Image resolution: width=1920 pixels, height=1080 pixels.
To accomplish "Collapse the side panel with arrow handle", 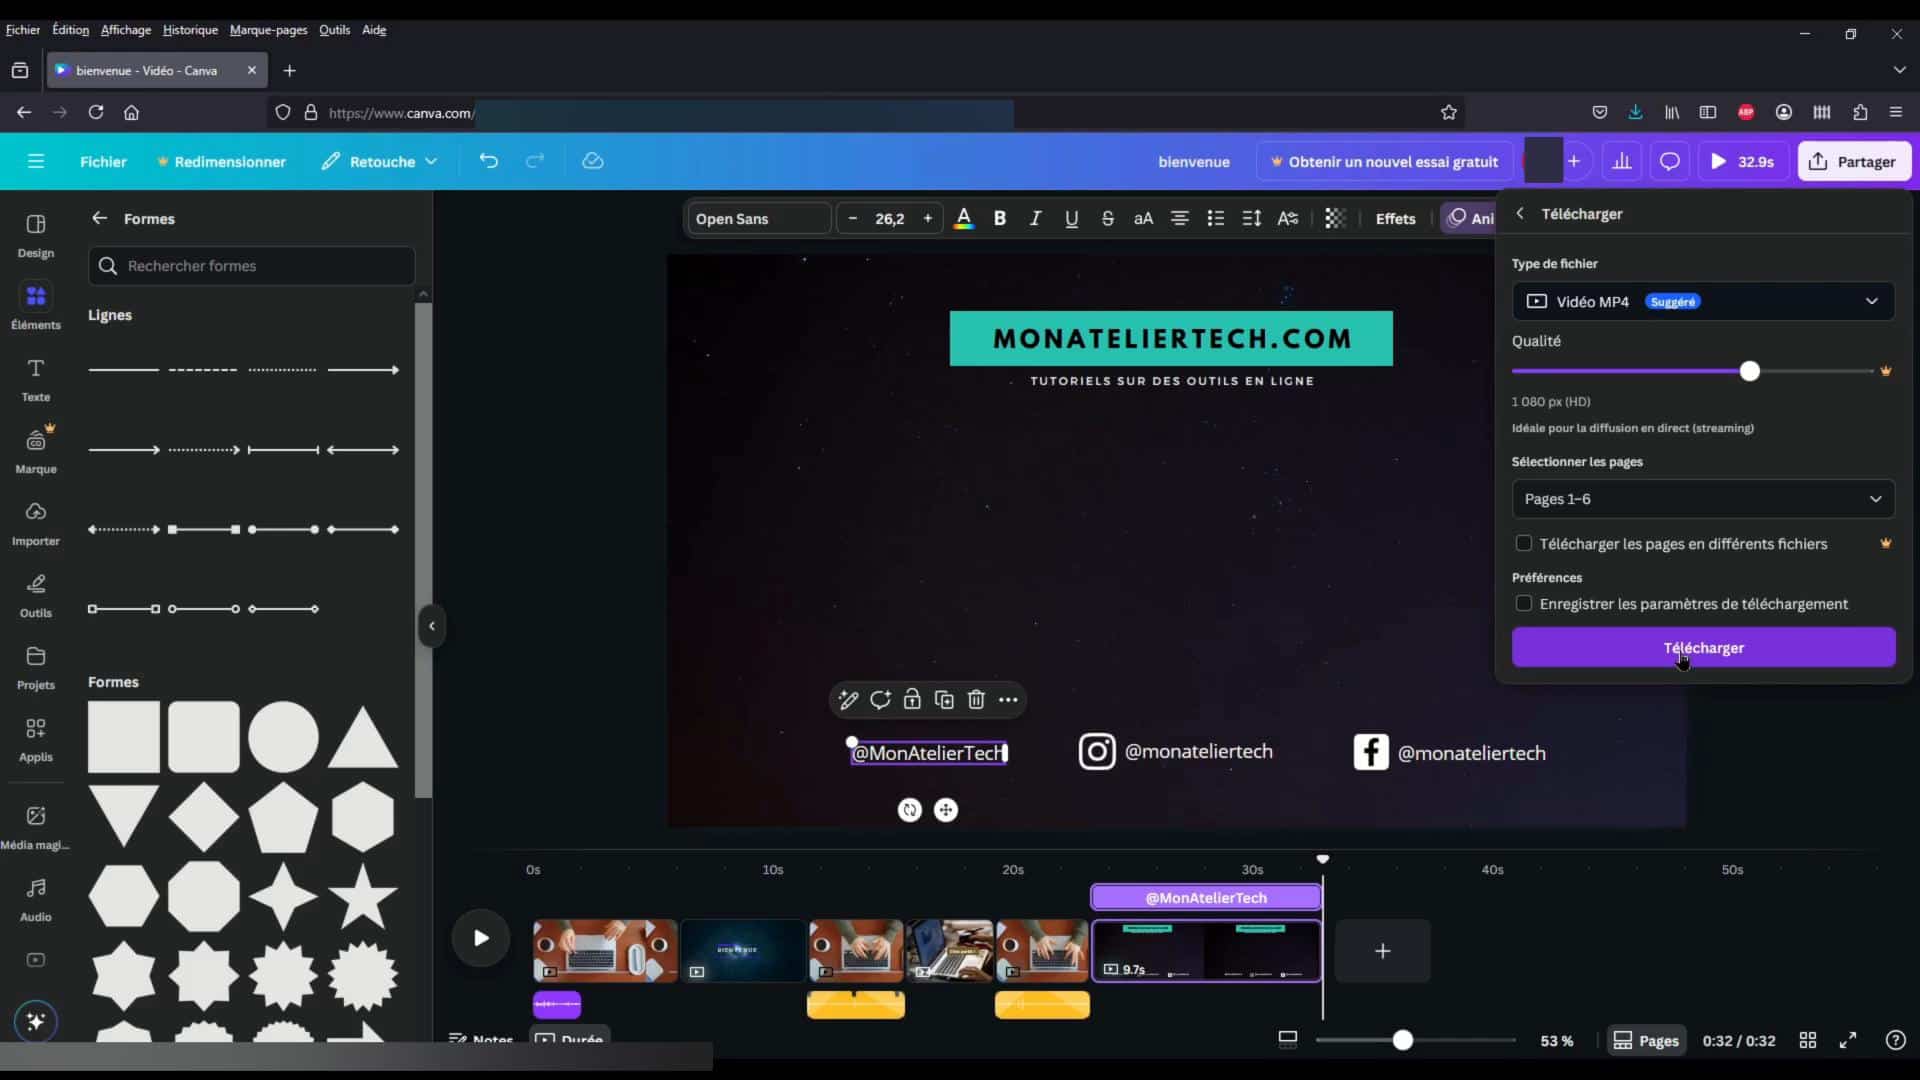I will click(431, 626).
